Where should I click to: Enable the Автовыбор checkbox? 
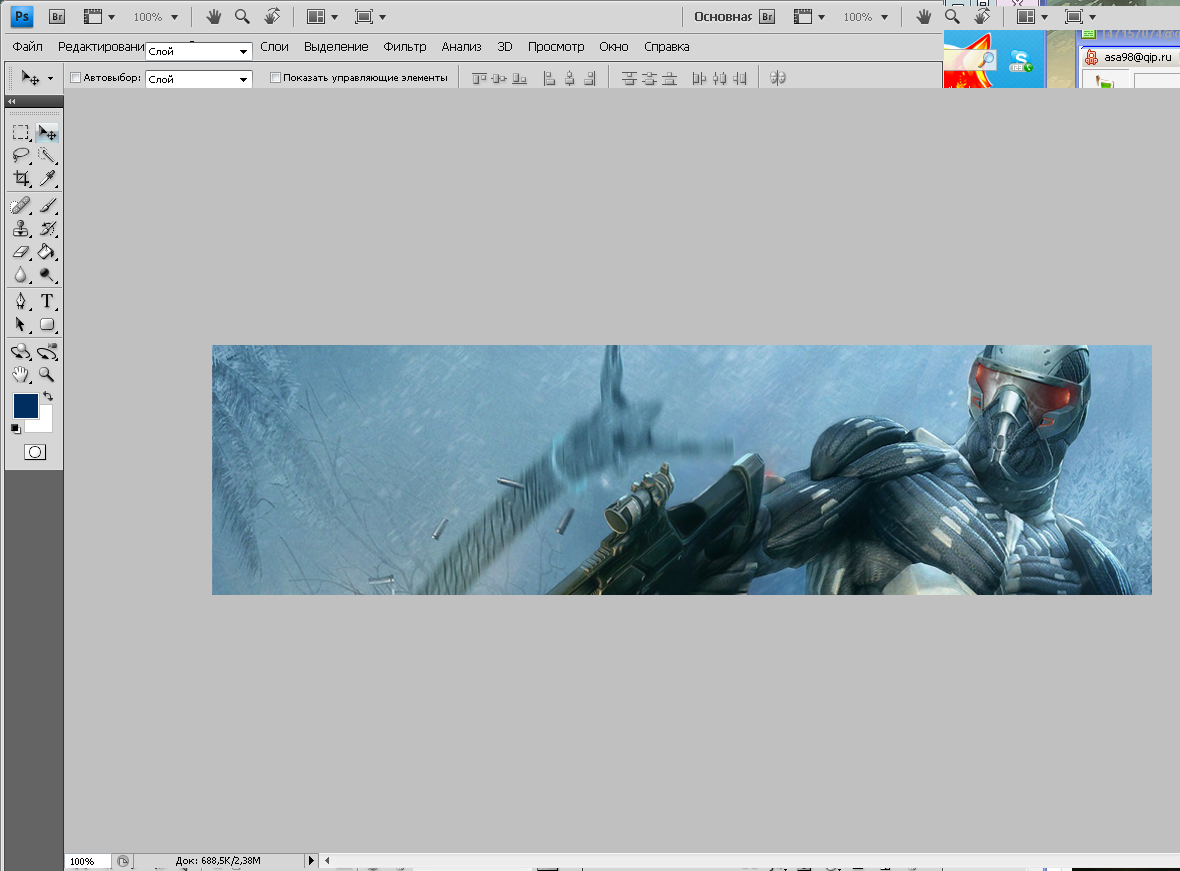(x=76, y=78)
